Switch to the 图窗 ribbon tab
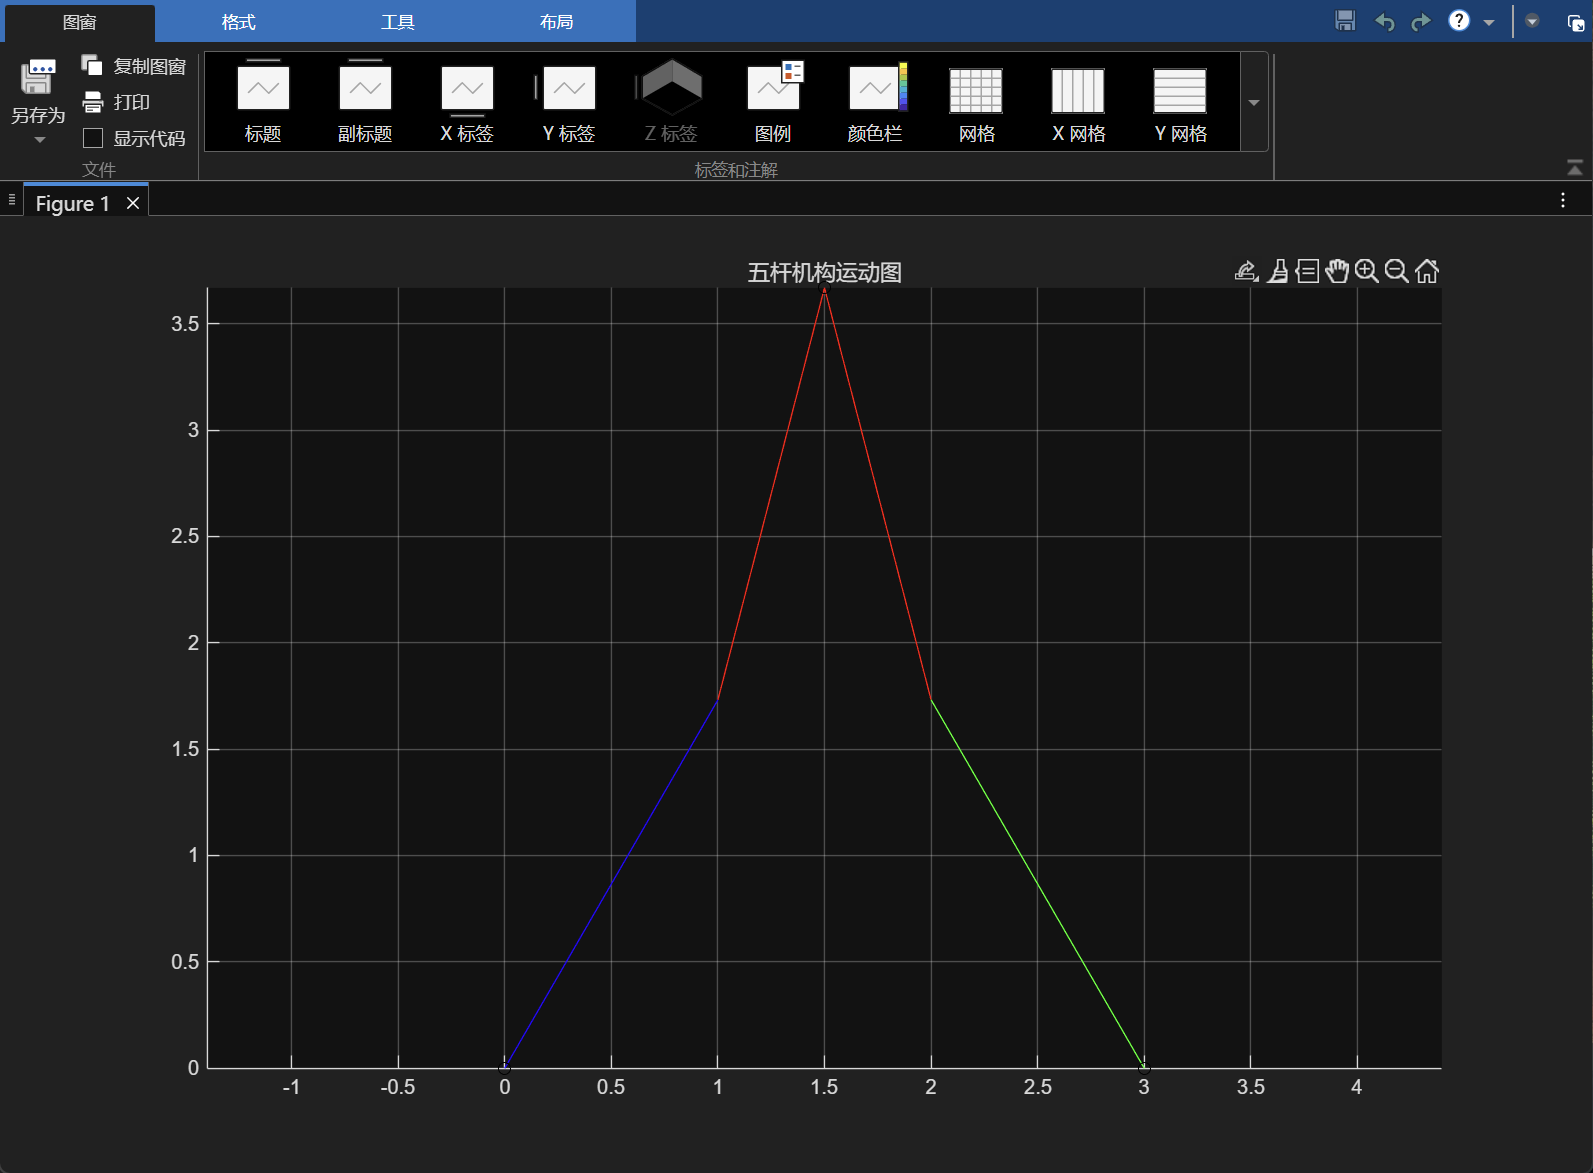The width and height of the screenshot is (1593, 1173). [80, 22]
